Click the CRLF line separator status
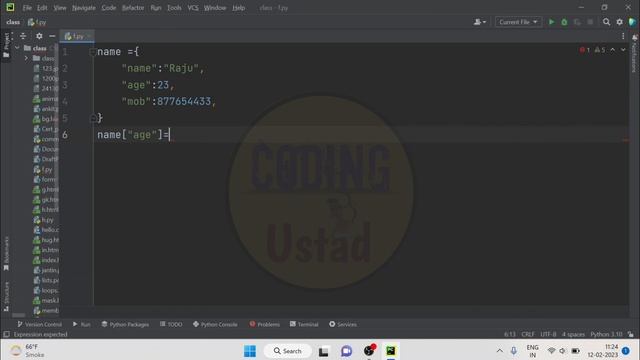The width and height of the screenshot is (640, 360). pos(528,334)
